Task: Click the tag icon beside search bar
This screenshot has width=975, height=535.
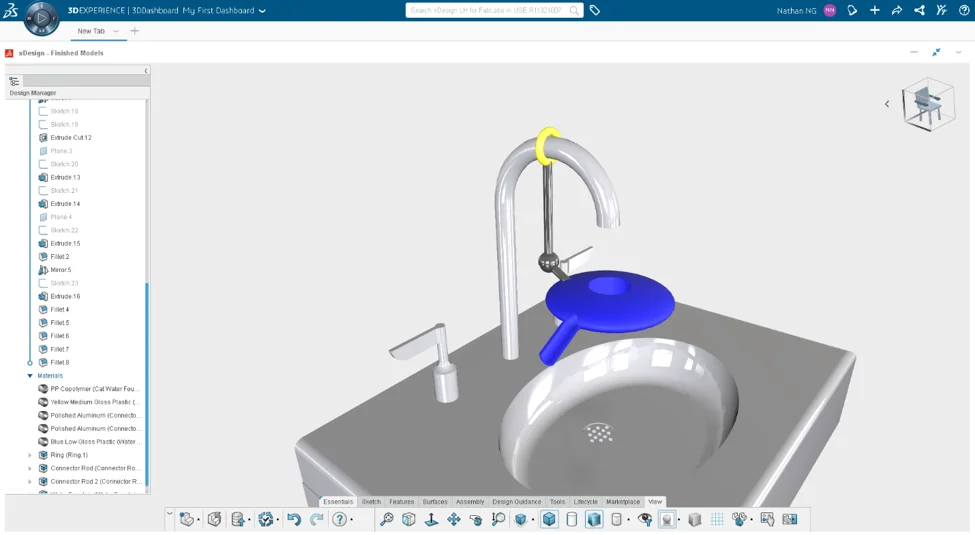Action: [595, 10]
